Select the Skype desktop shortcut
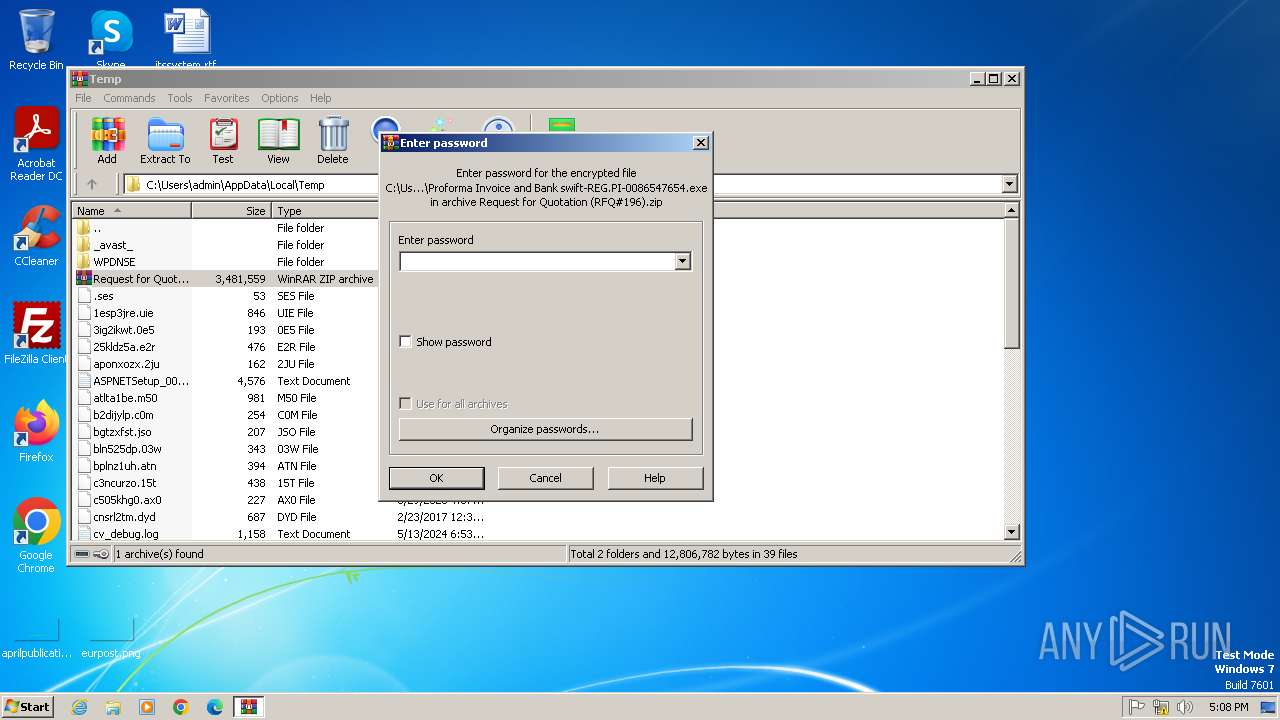The image size is (1280, 720). pyautogui.click(x=111, y=40)
